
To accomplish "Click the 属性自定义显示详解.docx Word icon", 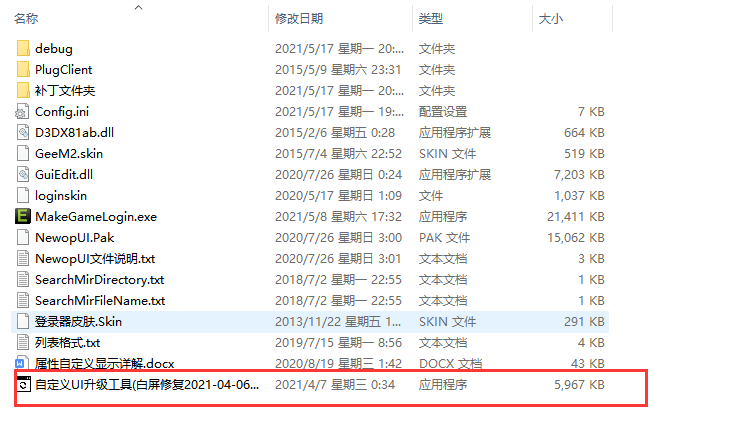I will click(21, 363).
